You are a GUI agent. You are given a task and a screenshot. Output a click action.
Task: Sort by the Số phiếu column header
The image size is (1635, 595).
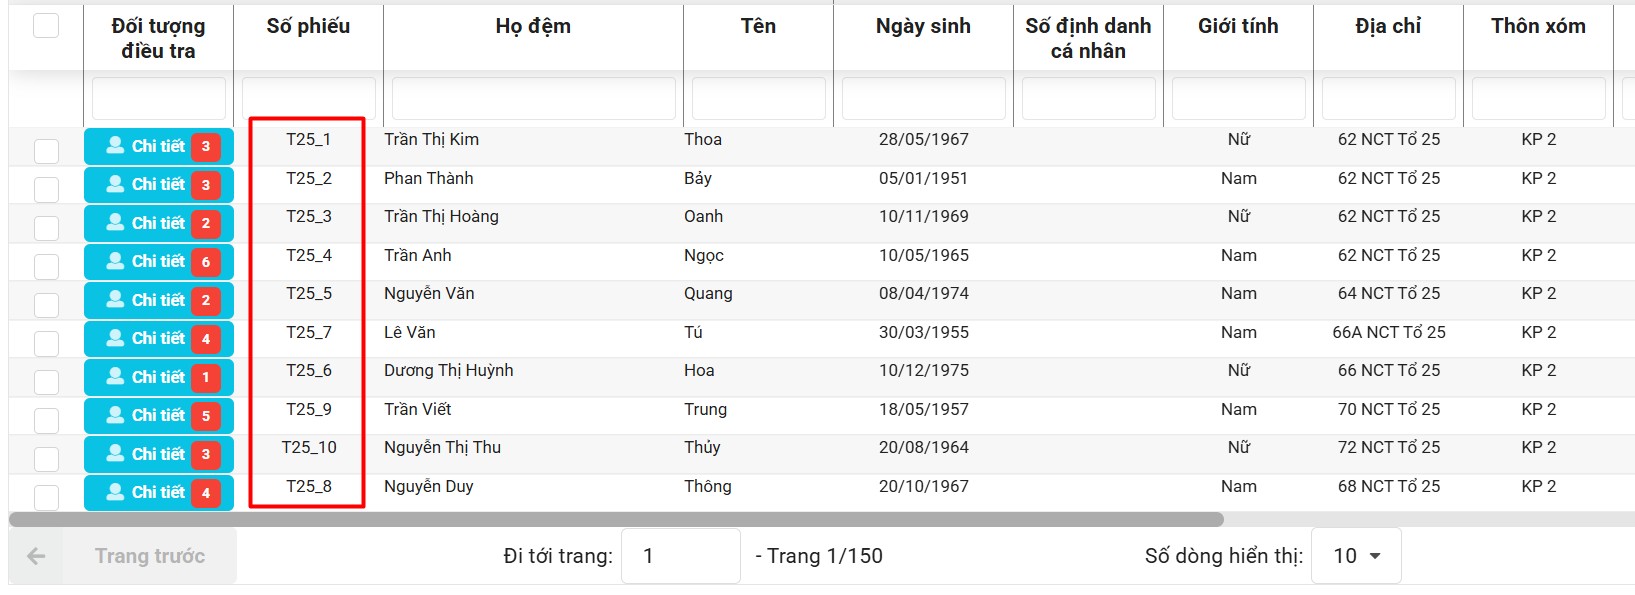click(x=308, y=26)
